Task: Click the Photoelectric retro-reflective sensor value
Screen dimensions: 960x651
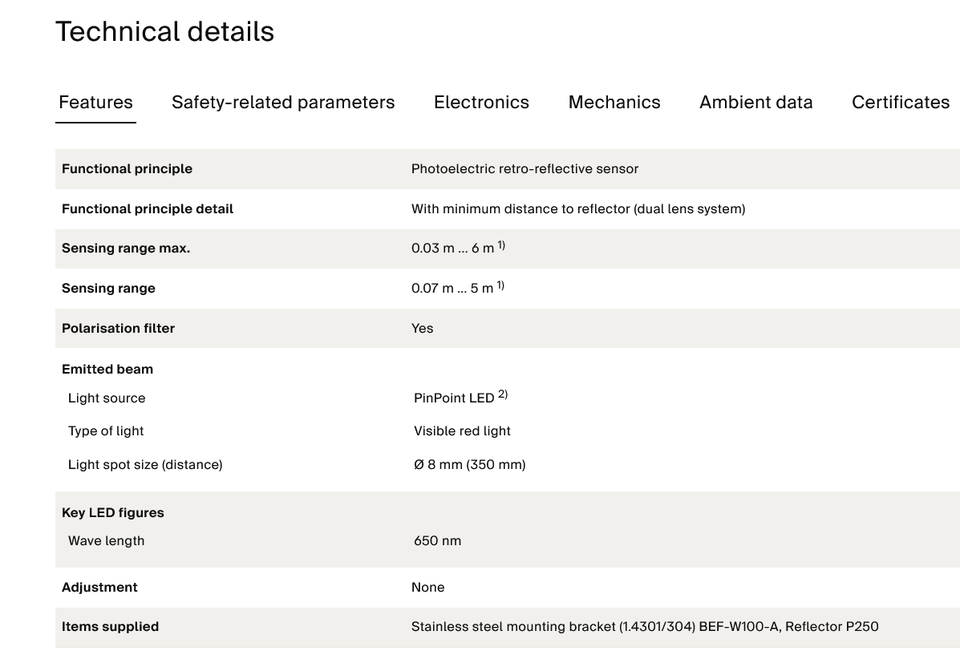Action: 525,169
